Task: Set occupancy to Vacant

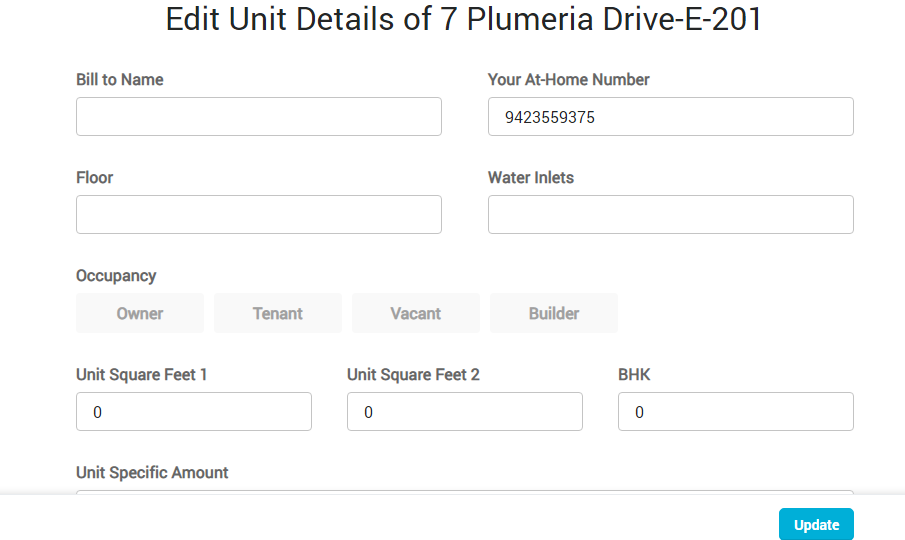Action: click(x=416, y=313)
